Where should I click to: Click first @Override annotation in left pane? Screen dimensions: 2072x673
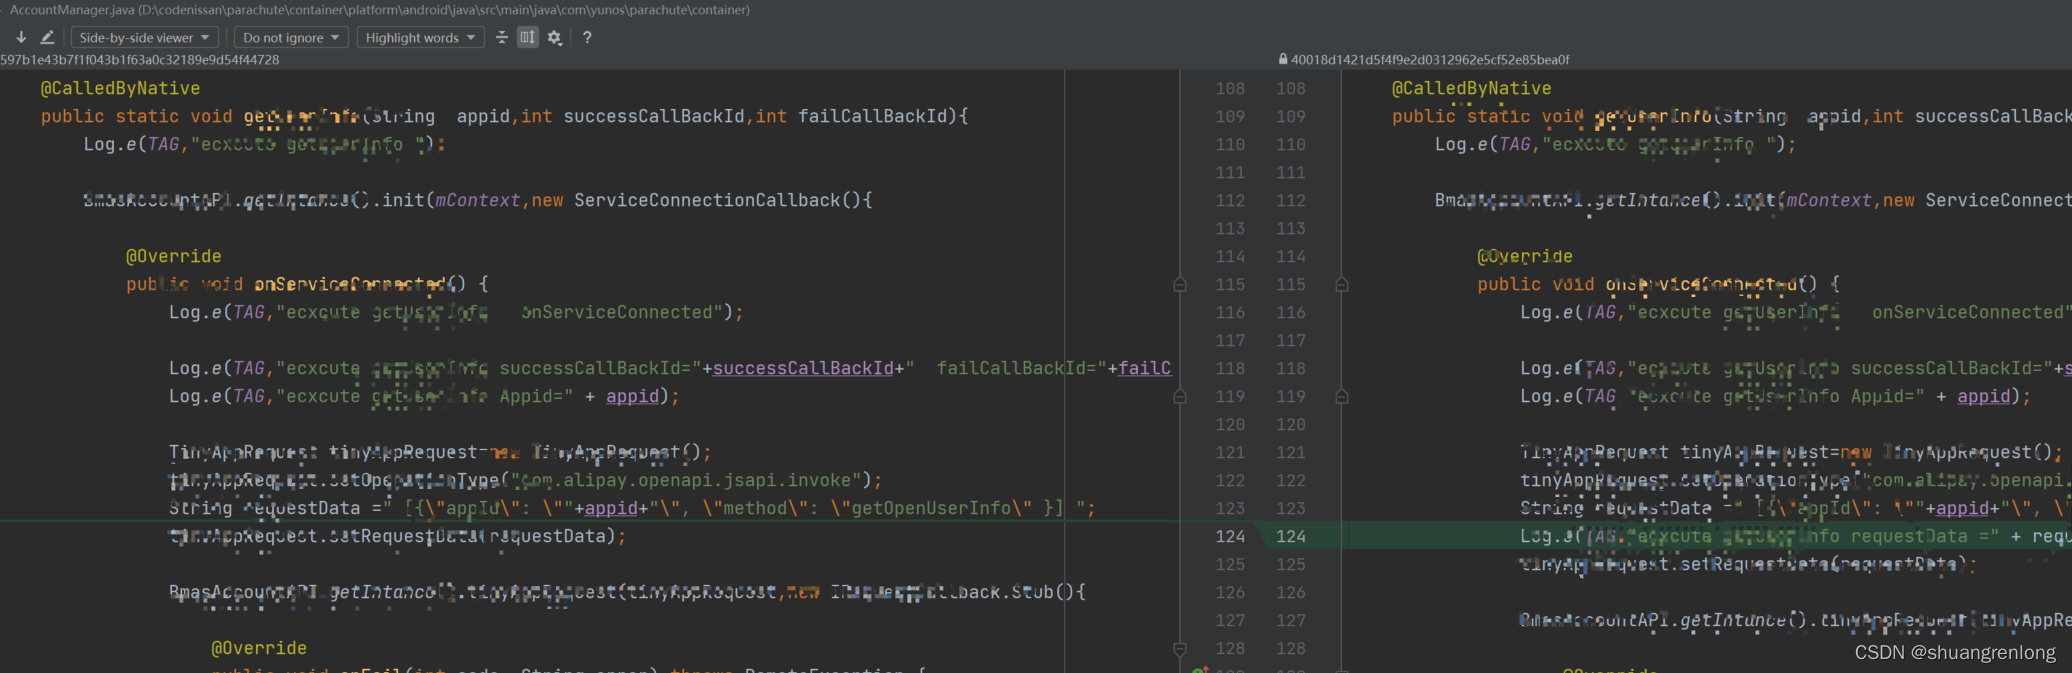pos(174,256)
